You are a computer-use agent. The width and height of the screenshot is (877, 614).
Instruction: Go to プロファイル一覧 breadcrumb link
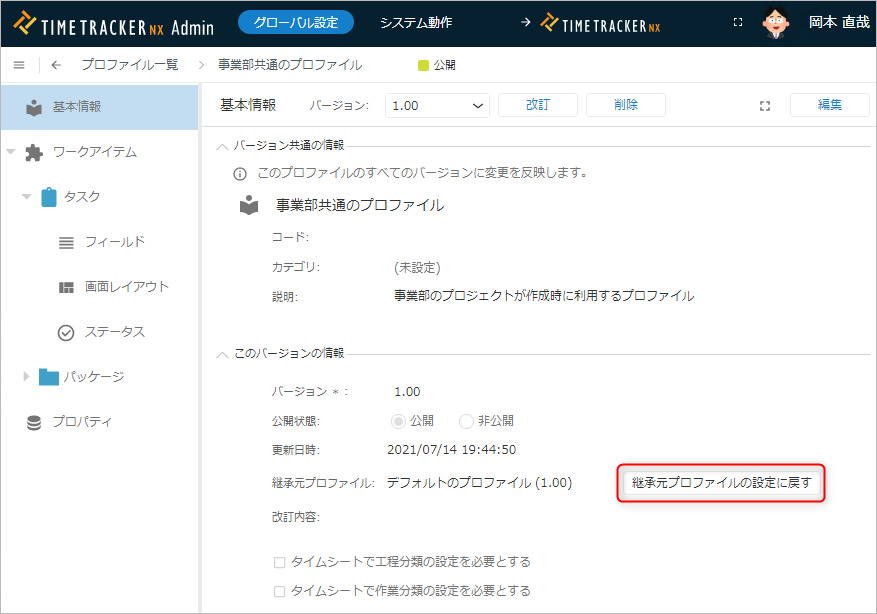(129, 65)
